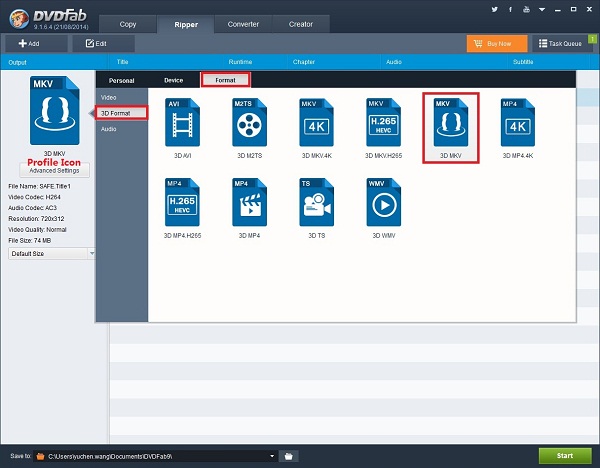600x468 pixels.
Task: Click the Output column header
Action: [x=18, y=62]
